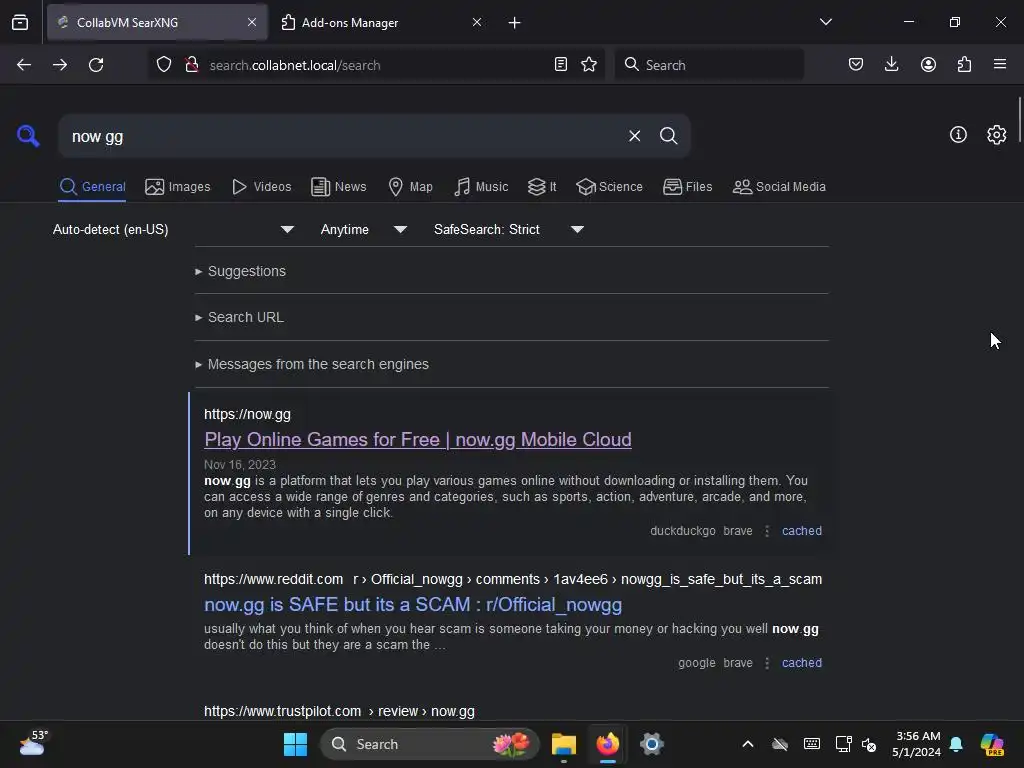Click the search.collabnet.local address bar
Image resolution: width=1024 pixels, height=768 pixels.
tap(376, 65)
